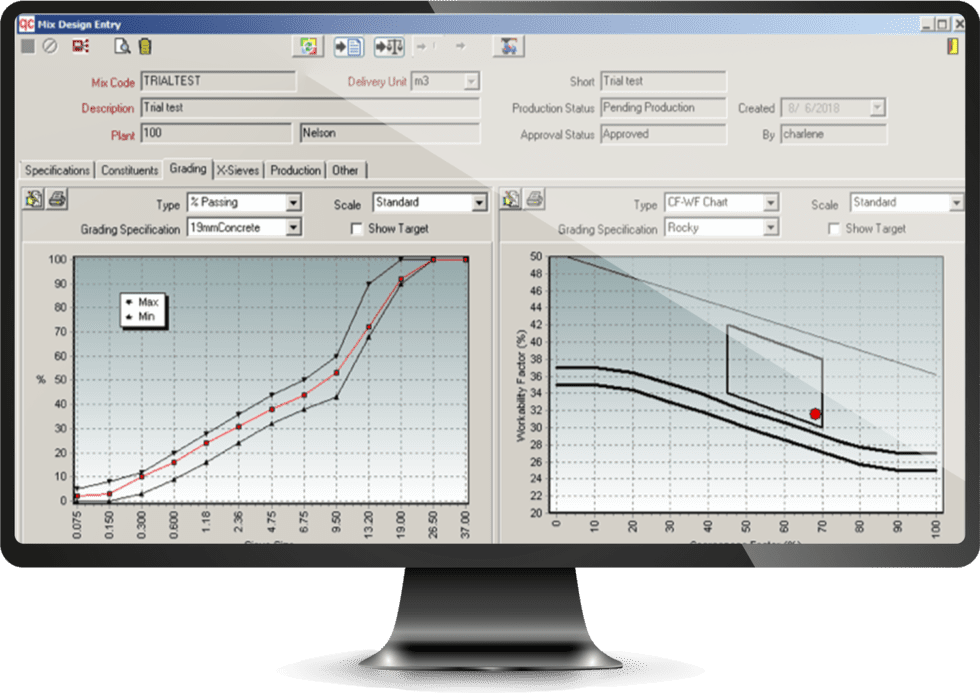Expand the Scale dropdown on the right panel
980x693 pixels.
956,201
